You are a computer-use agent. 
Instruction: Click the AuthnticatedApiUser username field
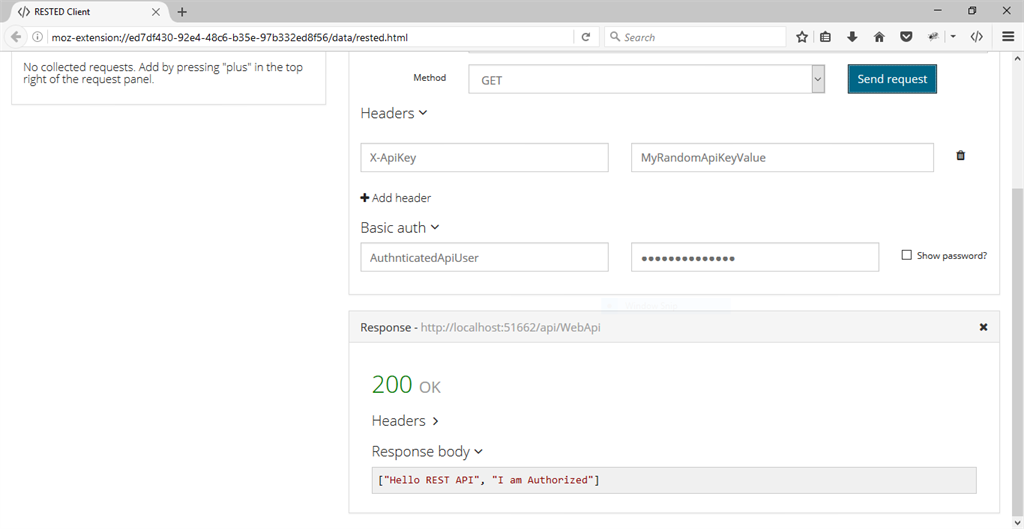click(x=484, y=257)
